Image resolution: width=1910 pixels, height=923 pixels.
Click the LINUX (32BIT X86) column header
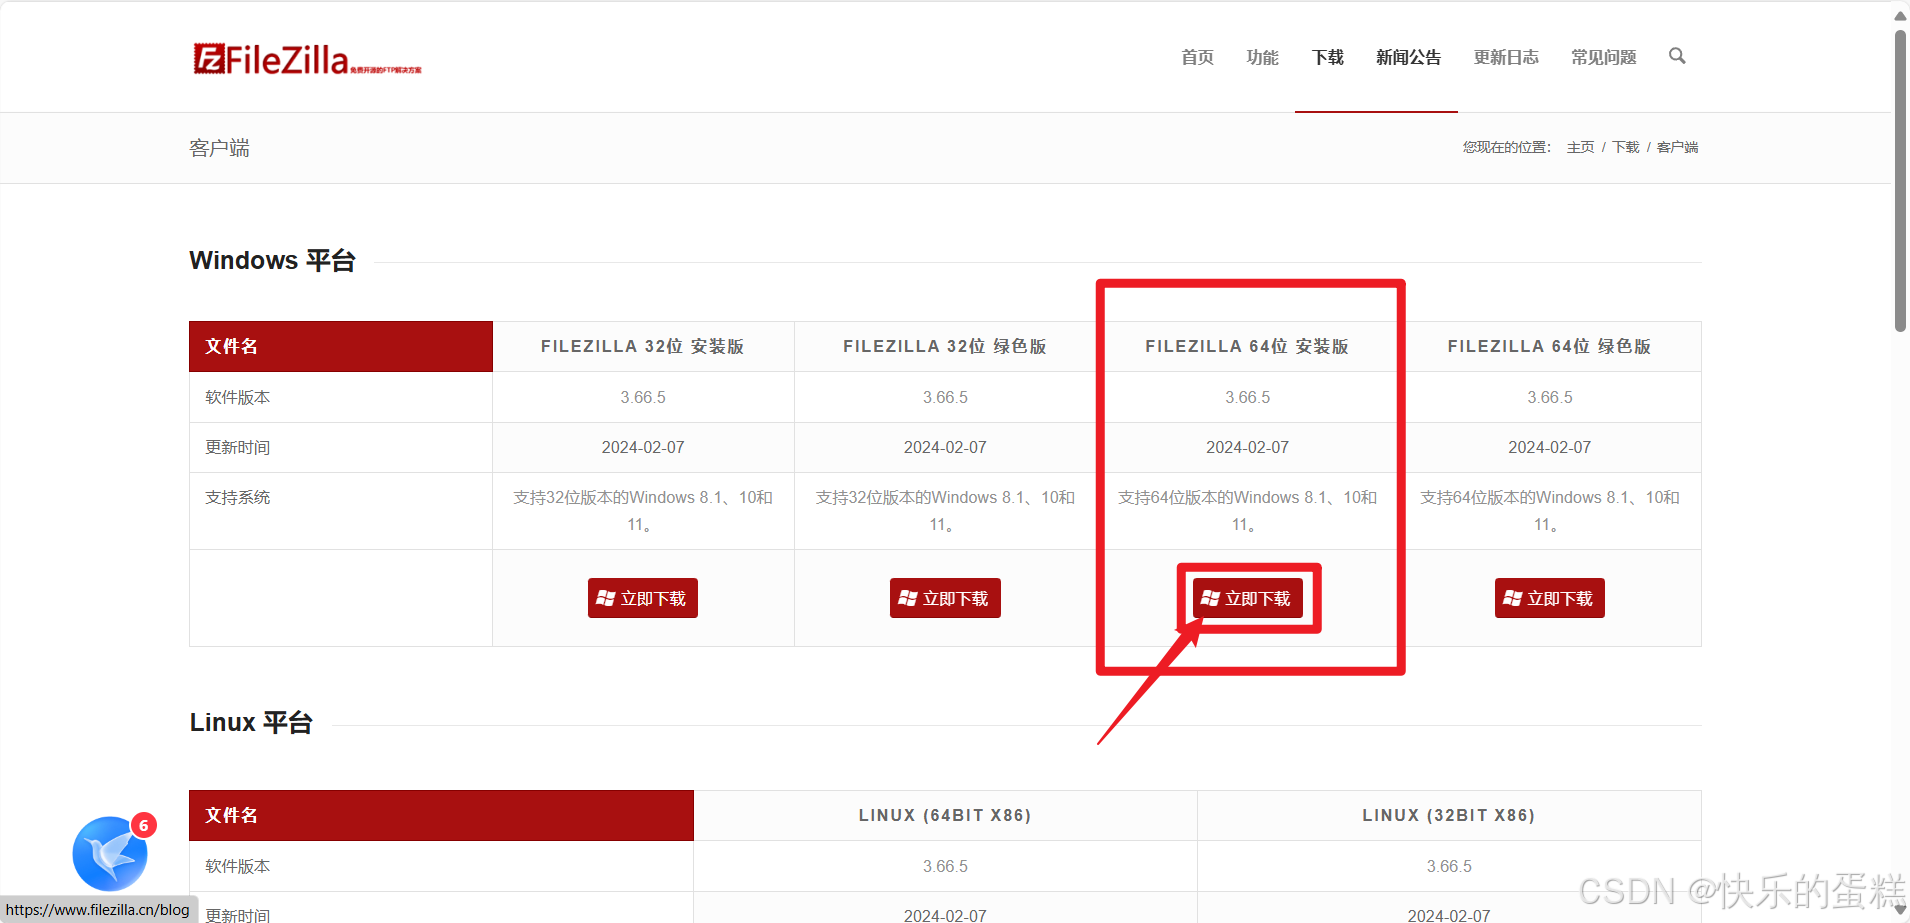1449,815
